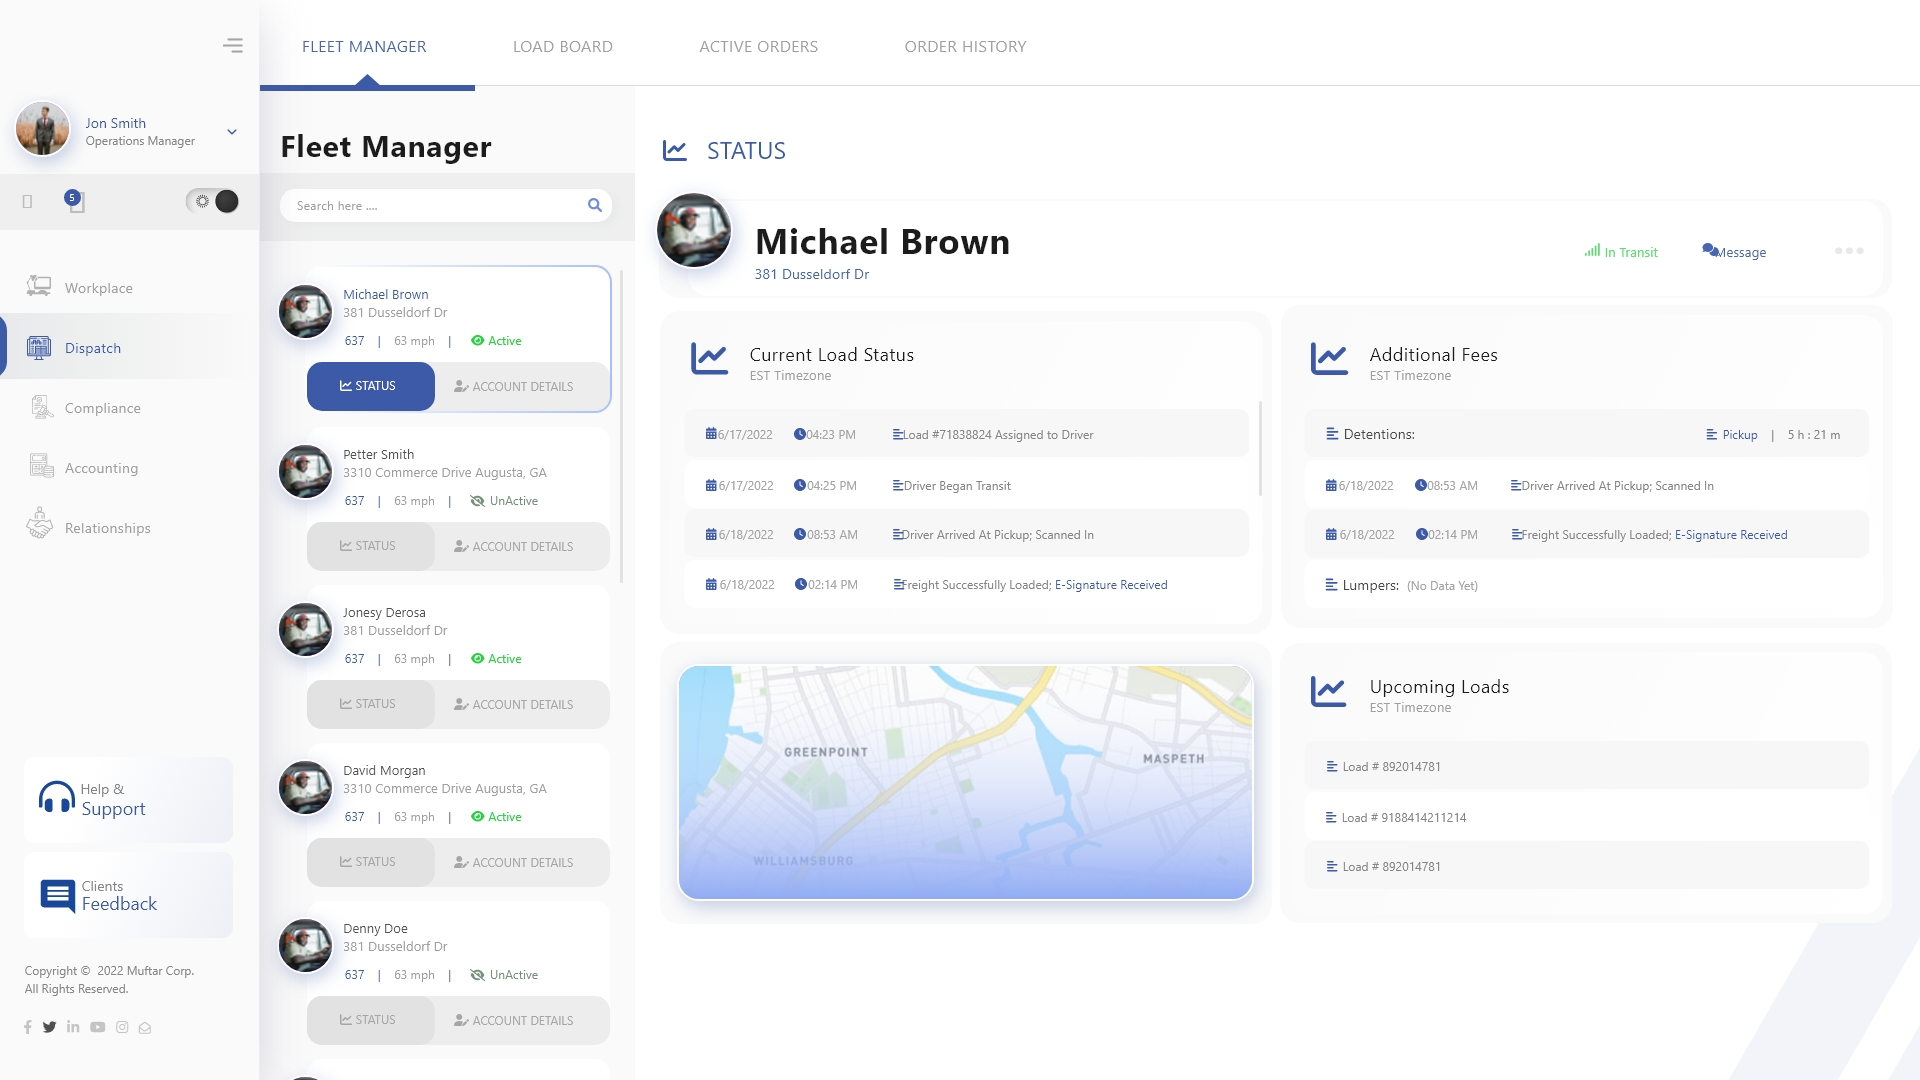Open Order History tab
The width and height of the screenshot is (1920, 1080).
click(966, 47)
